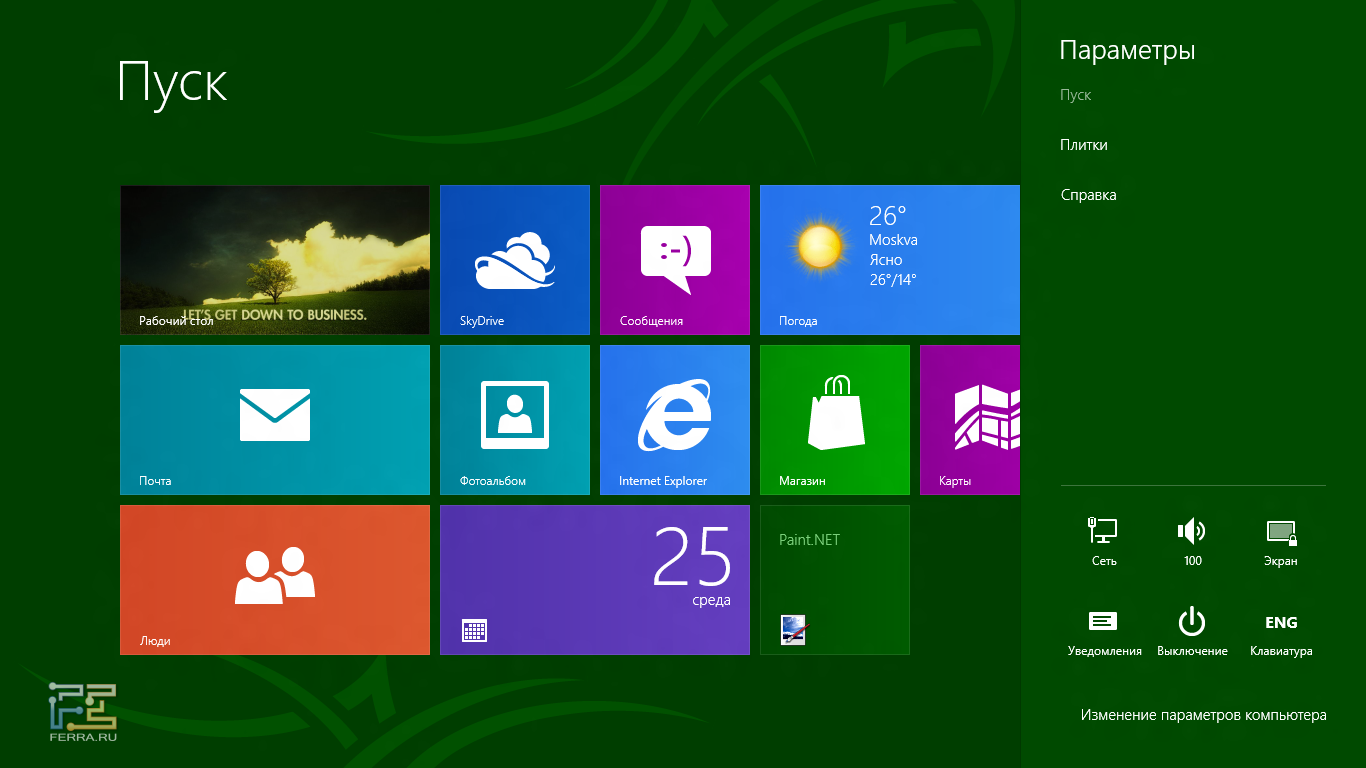Open the volume control showing 100
This screenshot has width=1366, height=768.
point(1192,541)
